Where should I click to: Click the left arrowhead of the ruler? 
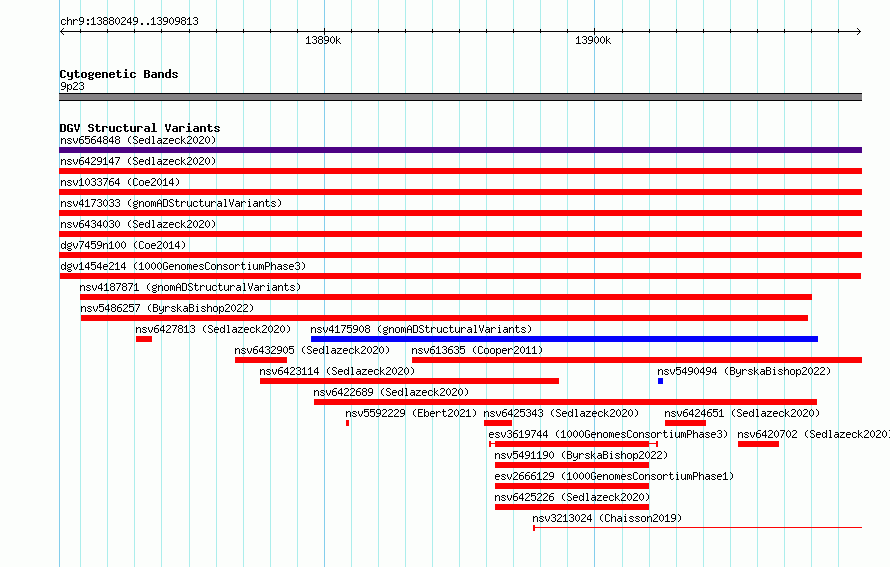pos(62,31)
